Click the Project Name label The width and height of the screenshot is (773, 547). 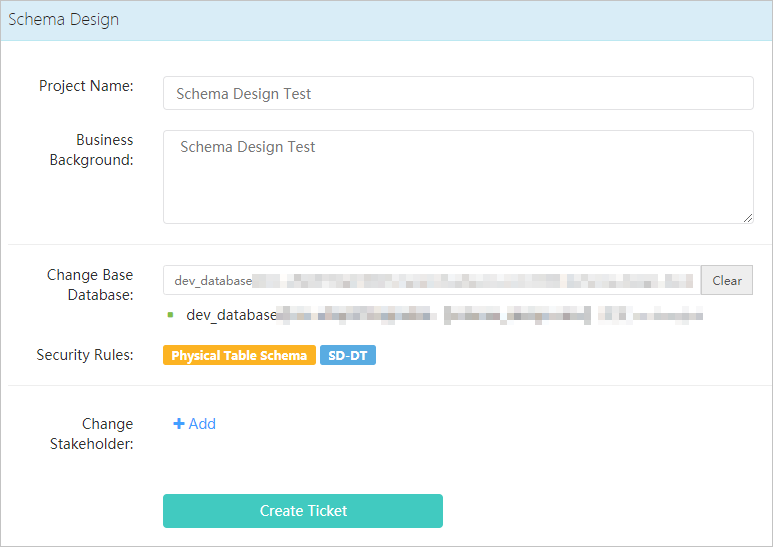tap(86, 86)
